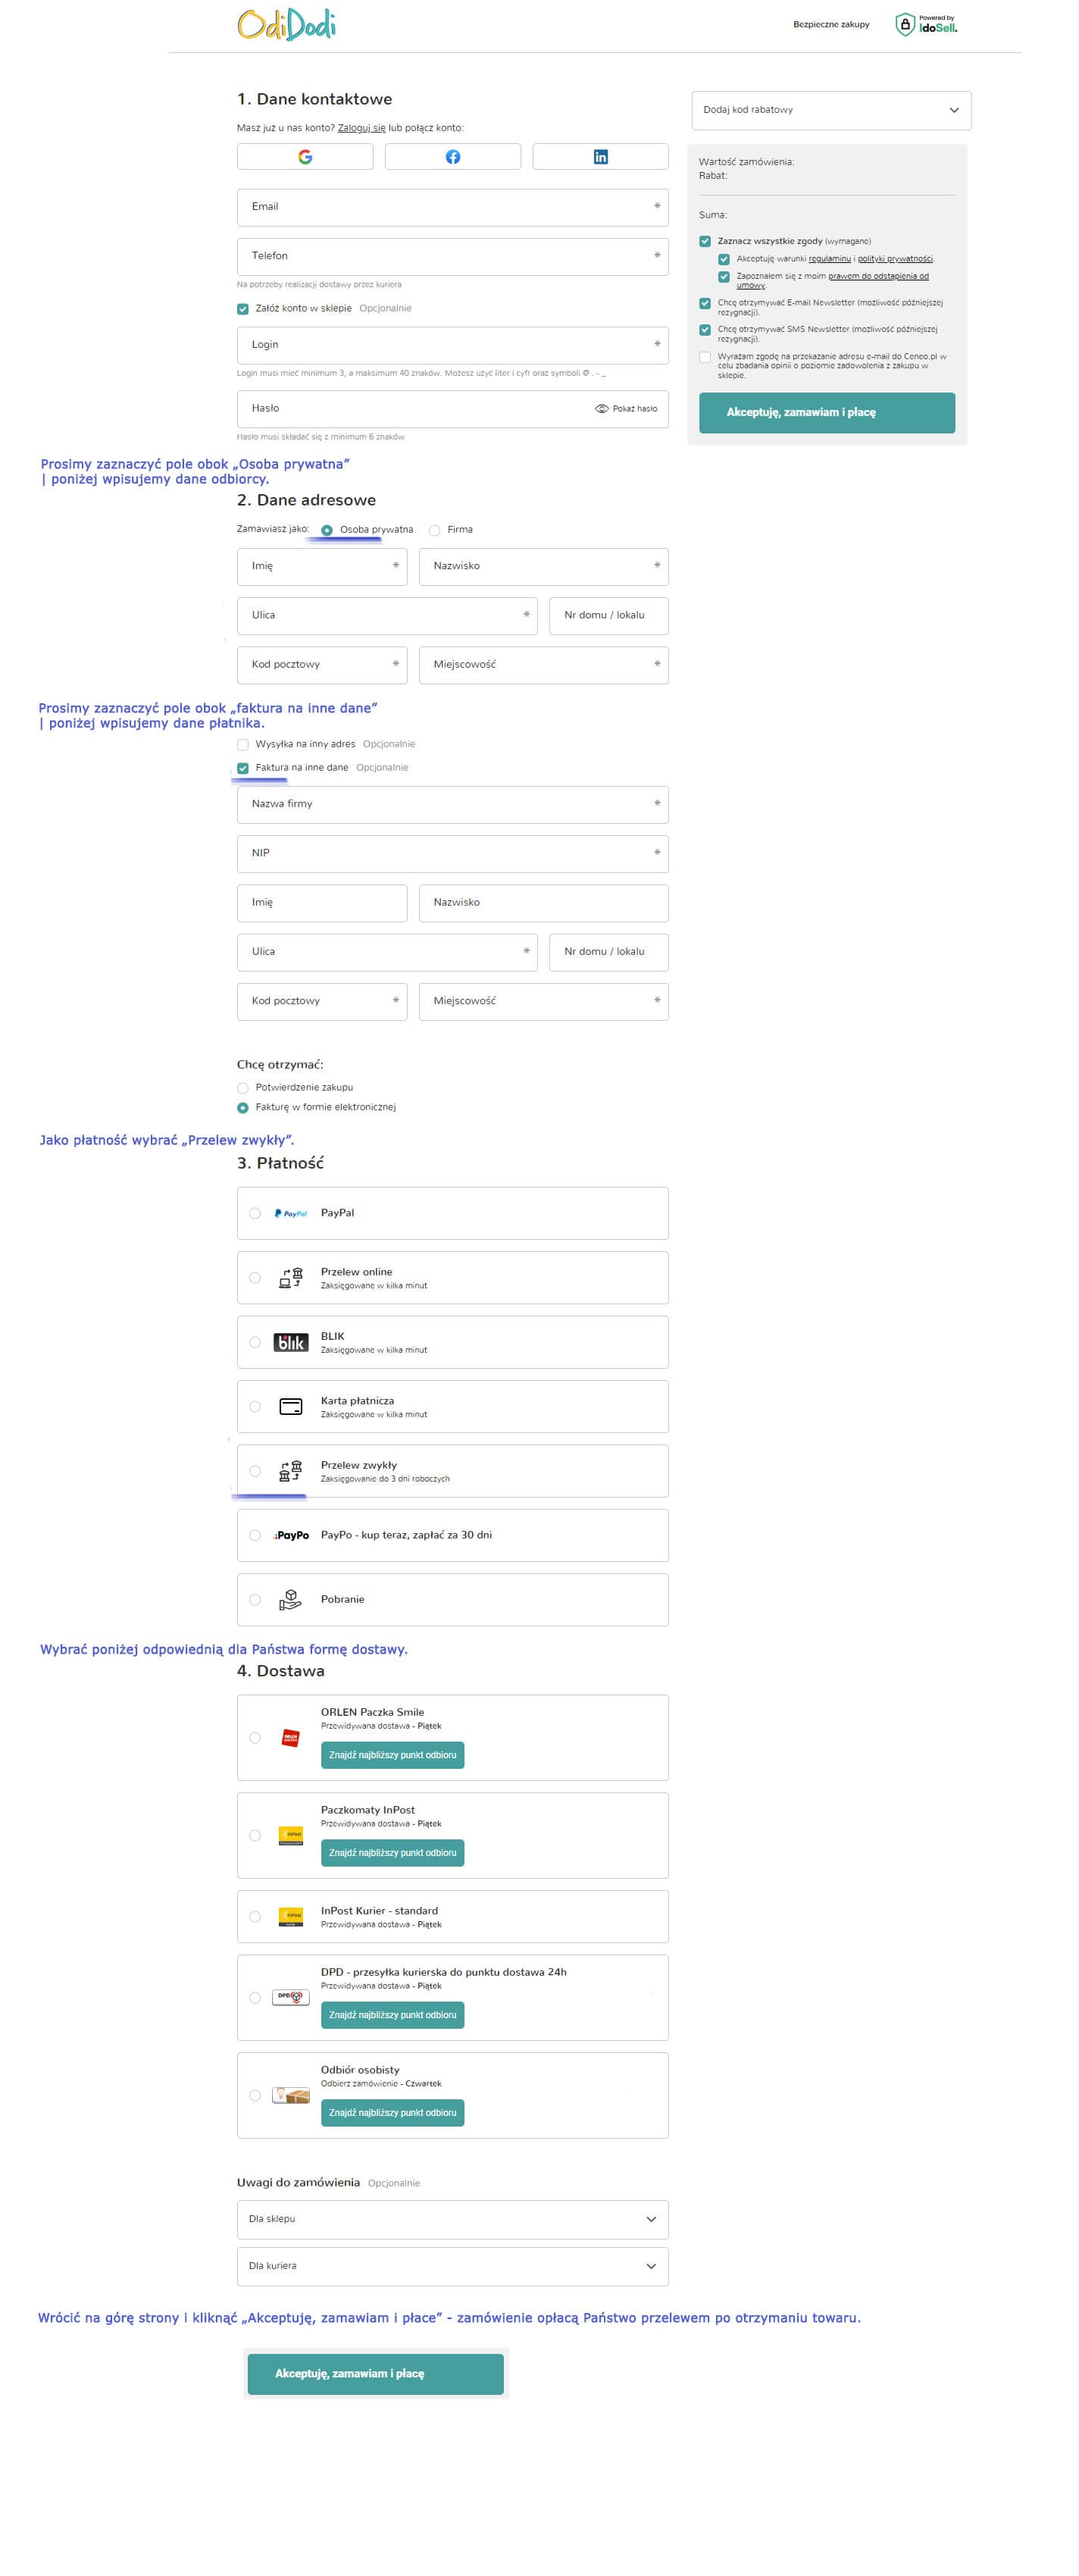Click the DPD logo icon
This screenshot has height=2576, width=1079.
coord(291,1997)
